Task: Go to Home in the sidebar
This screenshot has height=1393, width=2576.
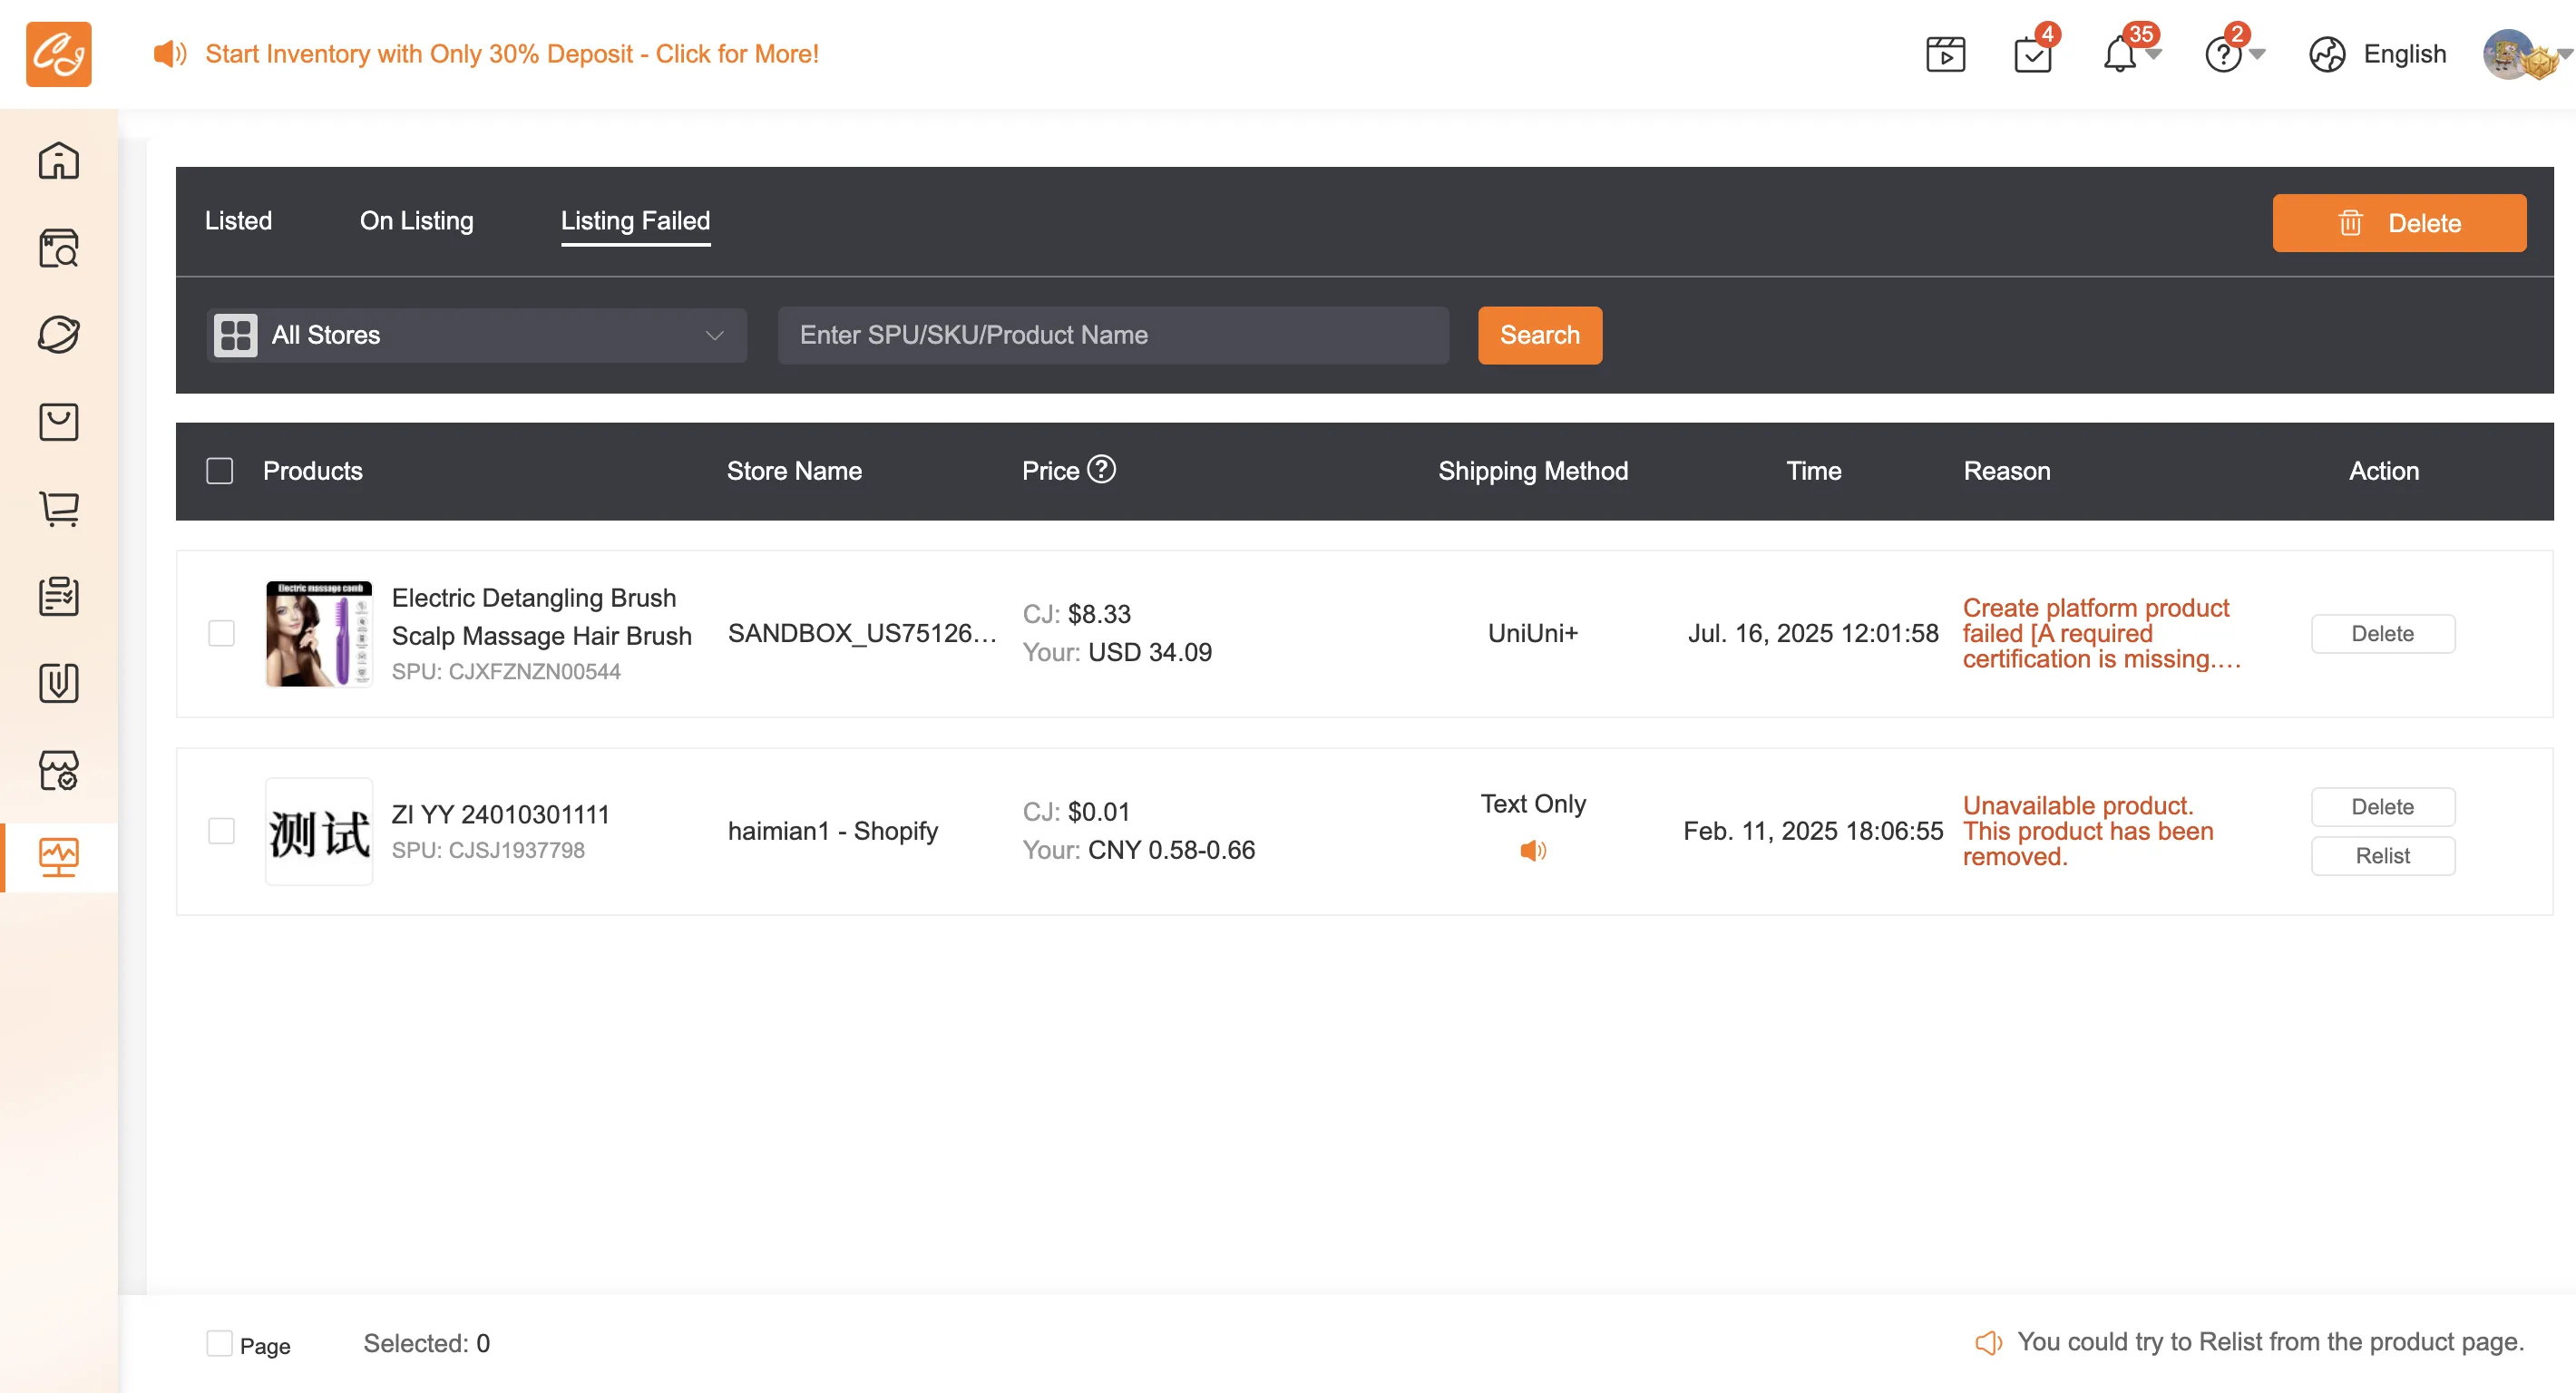Action: pos(58,160)
